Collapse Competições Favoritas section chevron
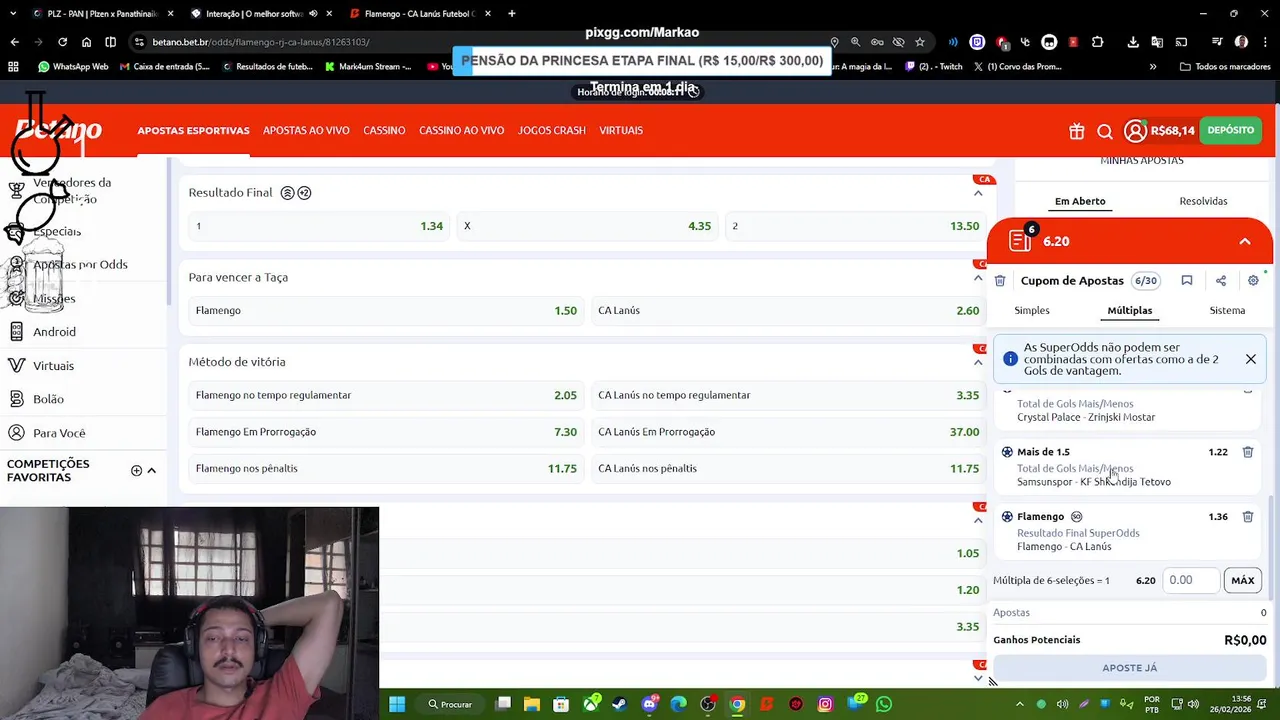 point(151,470)
